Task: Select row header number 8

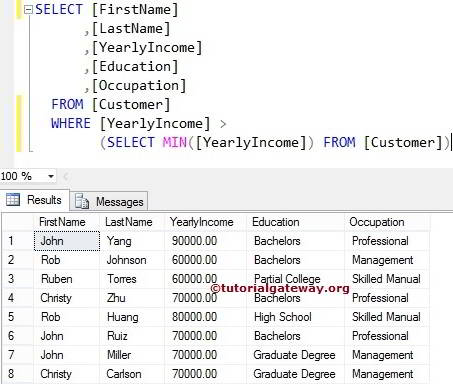Action: pos(18,374)
